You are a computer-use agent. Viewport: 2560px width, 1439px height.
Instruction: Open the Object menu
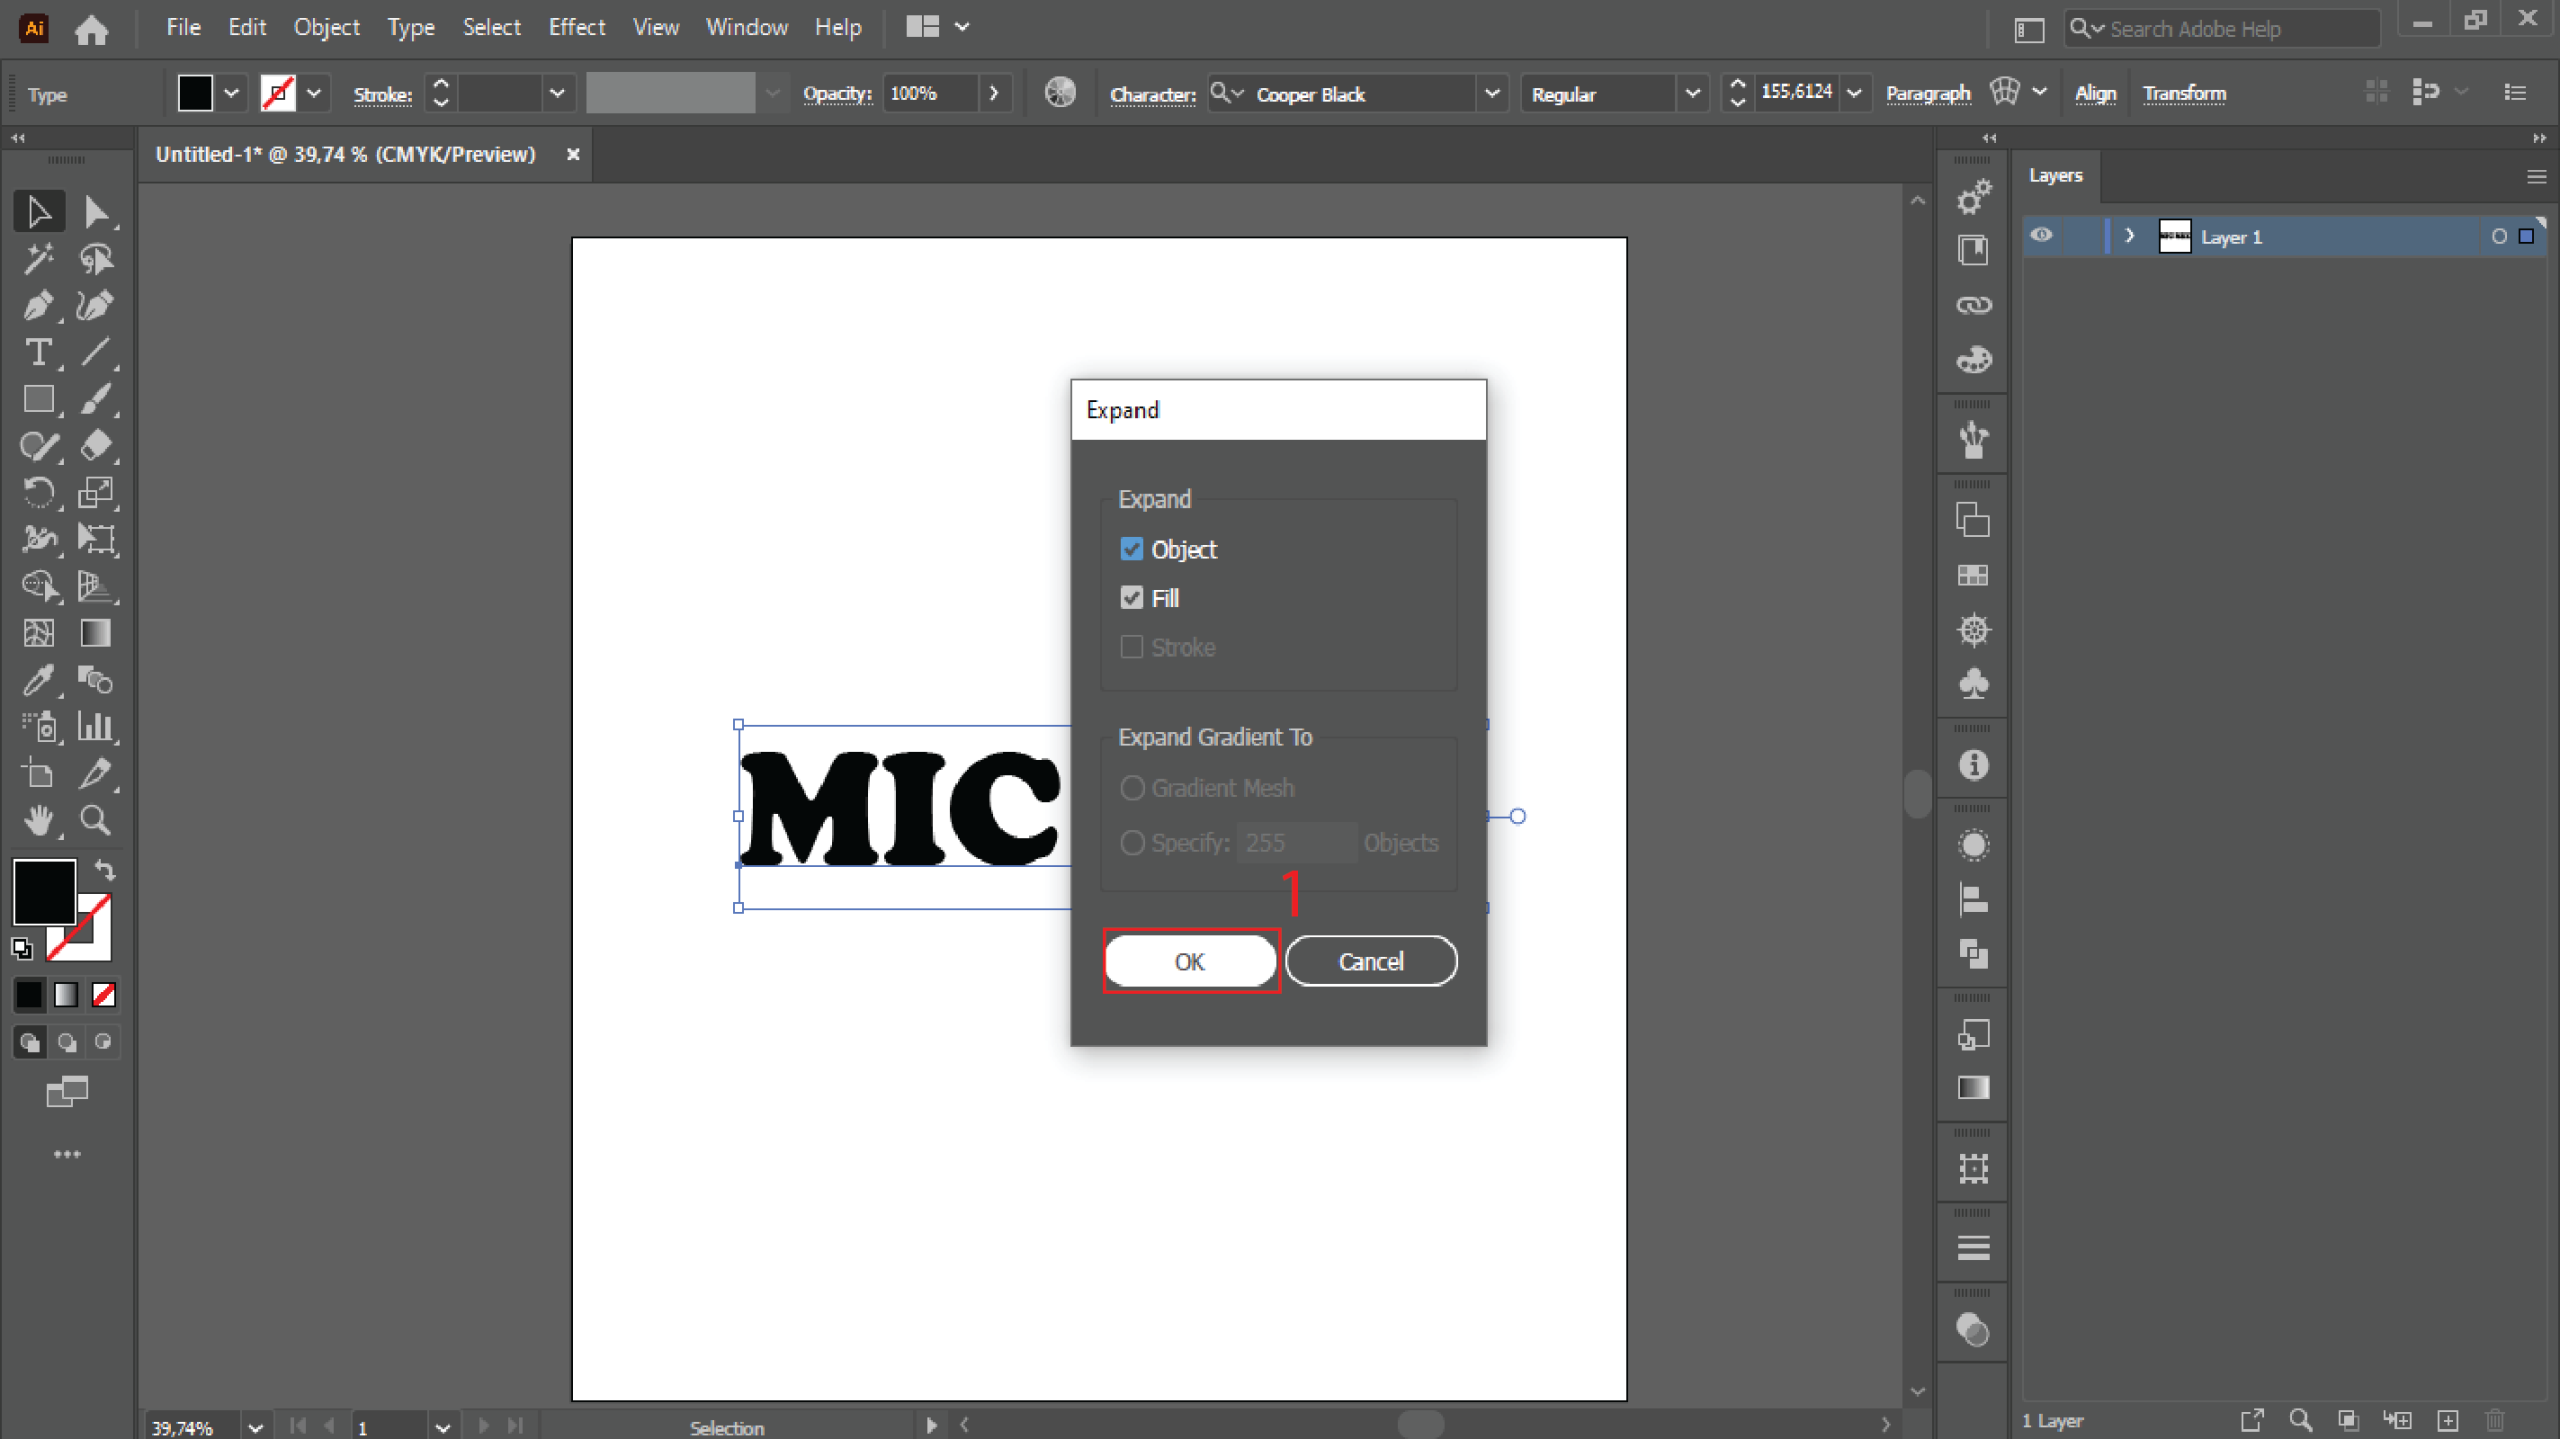click(x=326, y=27)
